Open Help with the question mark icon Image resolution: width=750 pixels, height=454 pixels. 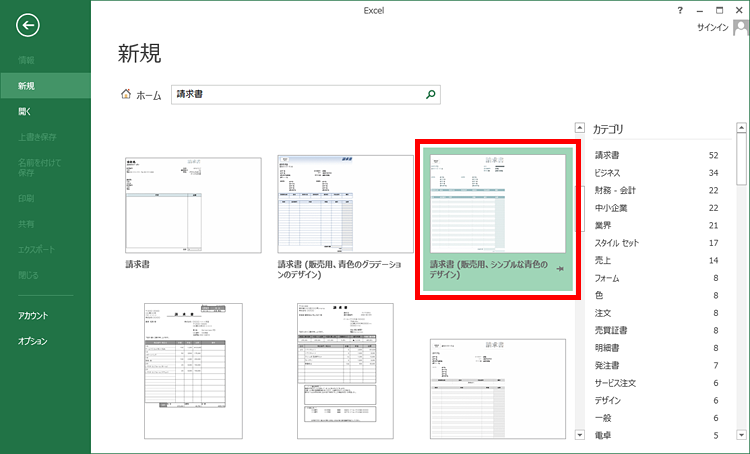pyautogui.click(x=680, y=11)
